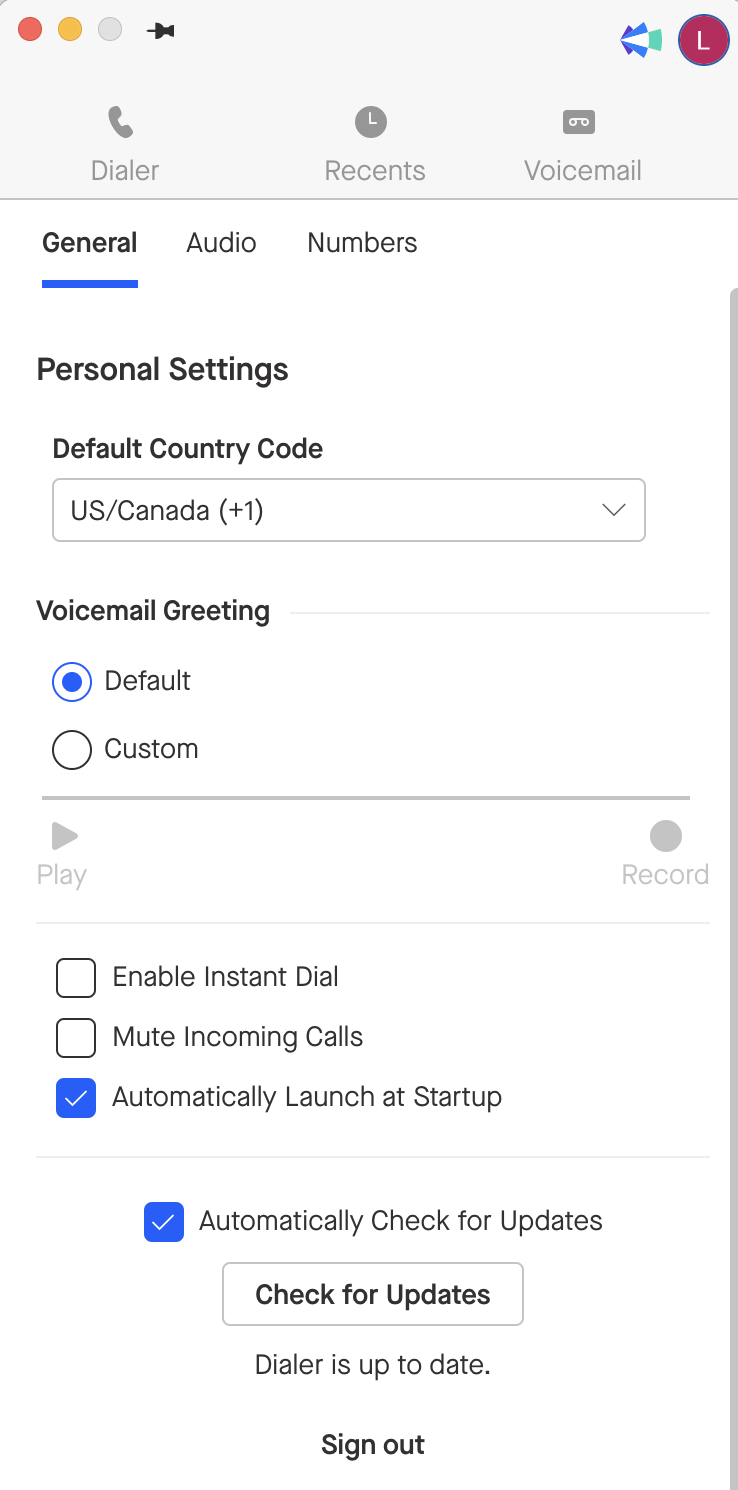
Task: Open the user profile avatar L
Action: coord(703,40)
